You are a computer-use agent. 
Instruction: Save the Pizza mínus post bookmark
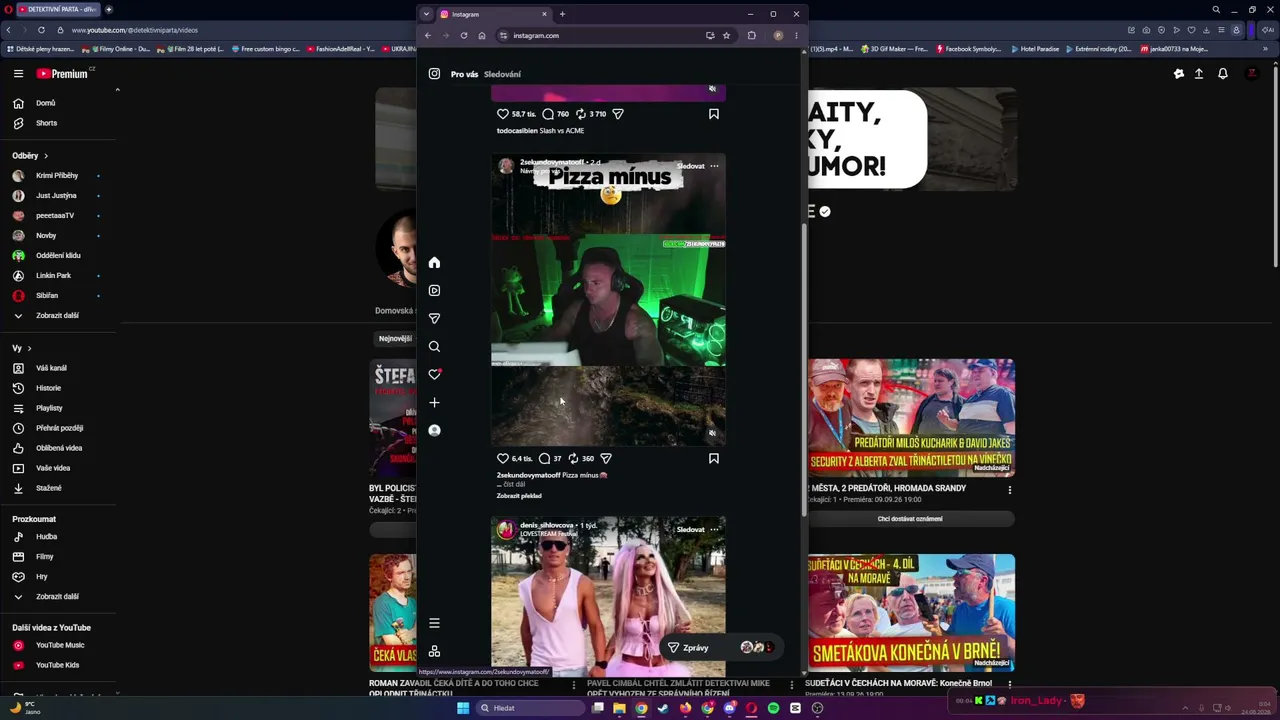[714, 459]
